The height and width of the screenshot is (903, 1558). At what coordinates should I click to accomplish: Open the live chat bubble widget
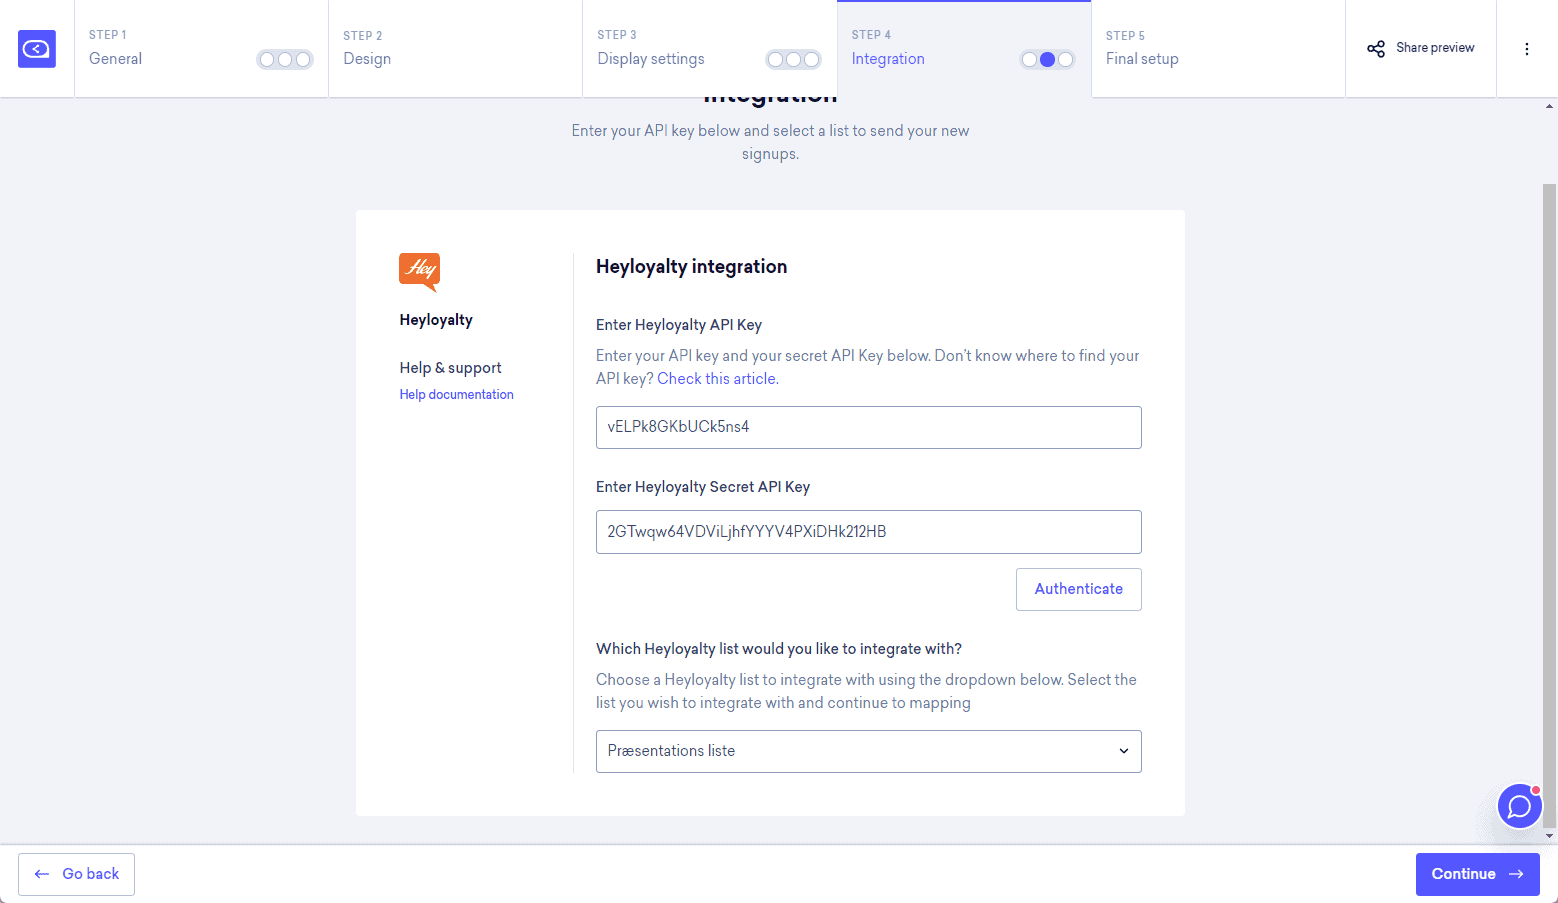pyautogui.click(x=1519, y=806)
